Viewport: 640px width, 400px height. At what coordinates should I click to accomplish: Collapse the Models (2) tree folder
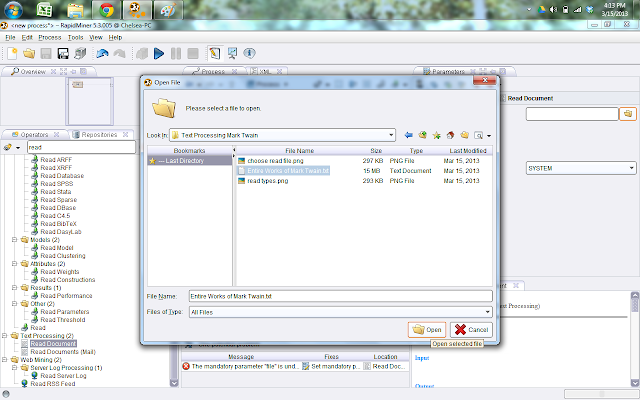[15, 240]
